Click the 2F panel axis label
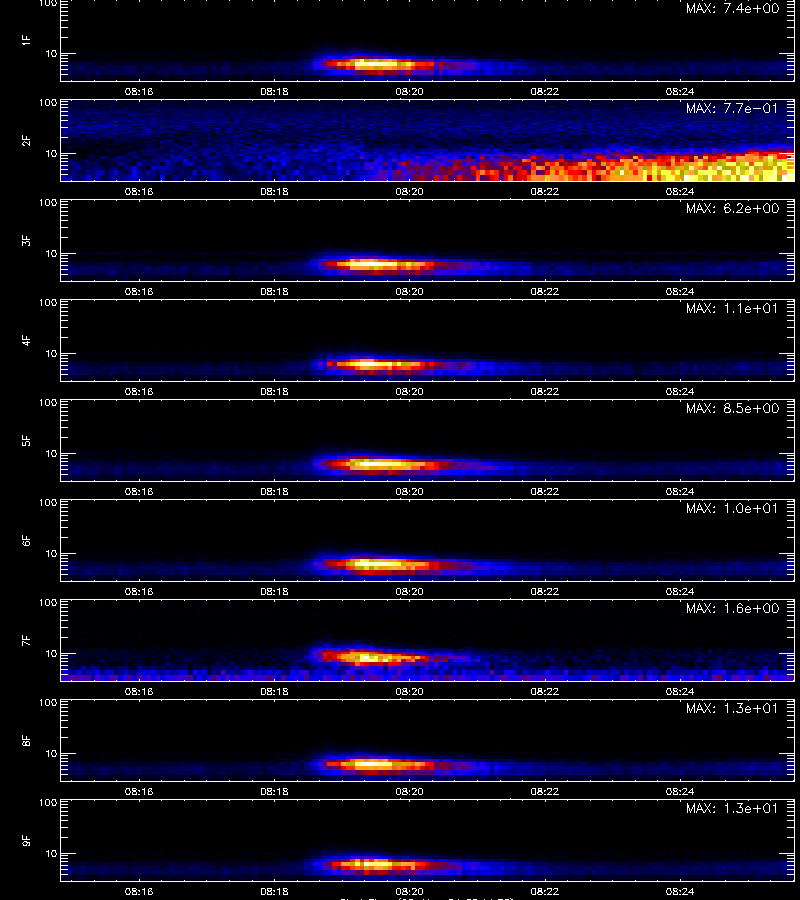Image resolution: width=800 pixels, height=900 pixels. (26, 140)
